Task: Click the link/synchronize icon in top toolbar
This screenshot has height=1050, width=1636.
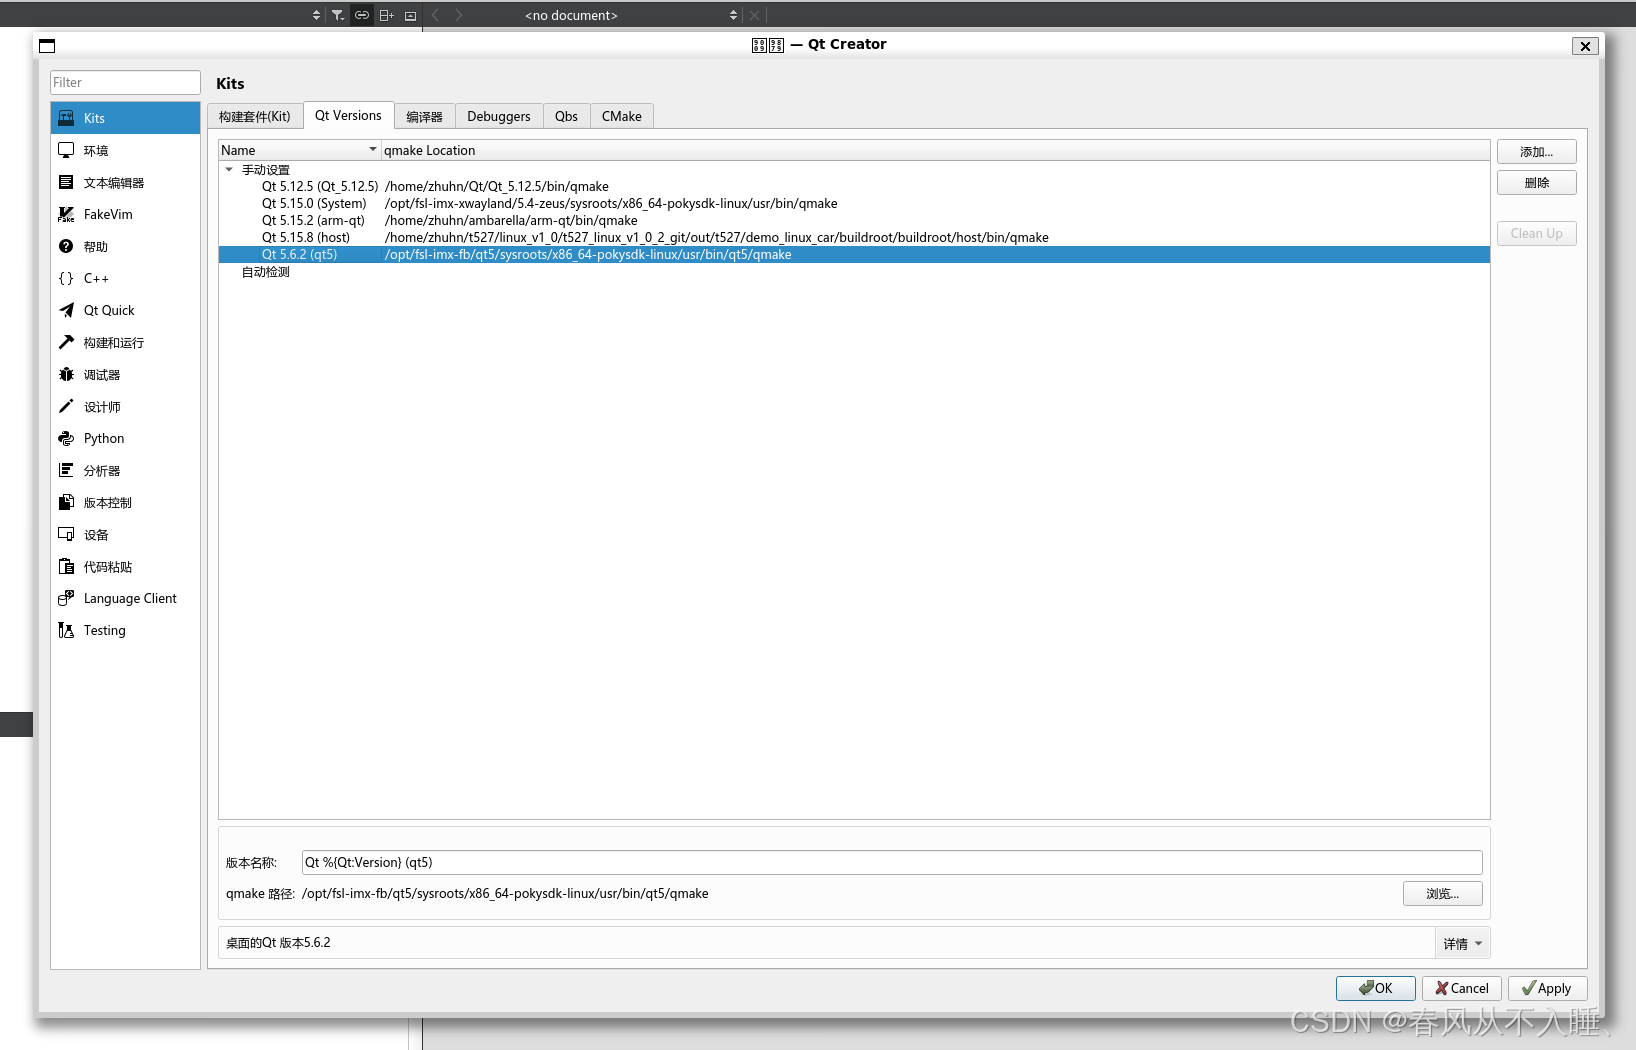Action: pos(362,15)
